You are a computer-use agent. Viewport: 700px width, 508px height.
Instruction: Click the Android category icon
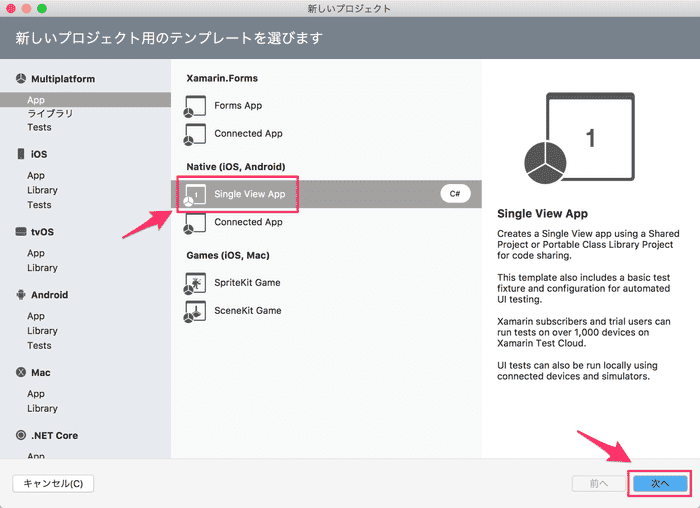tap(20, 295)
